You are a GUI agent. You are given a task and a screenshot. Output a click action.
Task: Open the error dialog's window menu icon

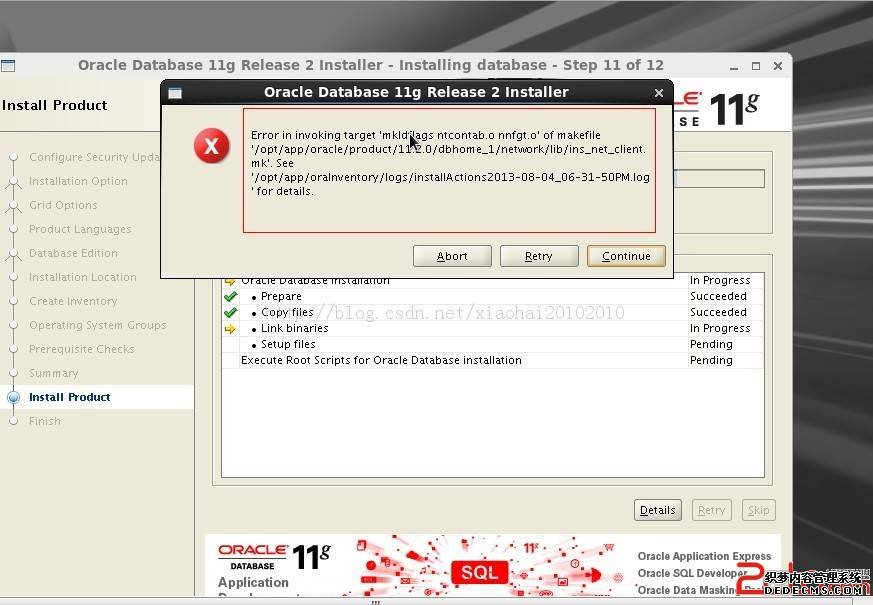pos(175,93)
